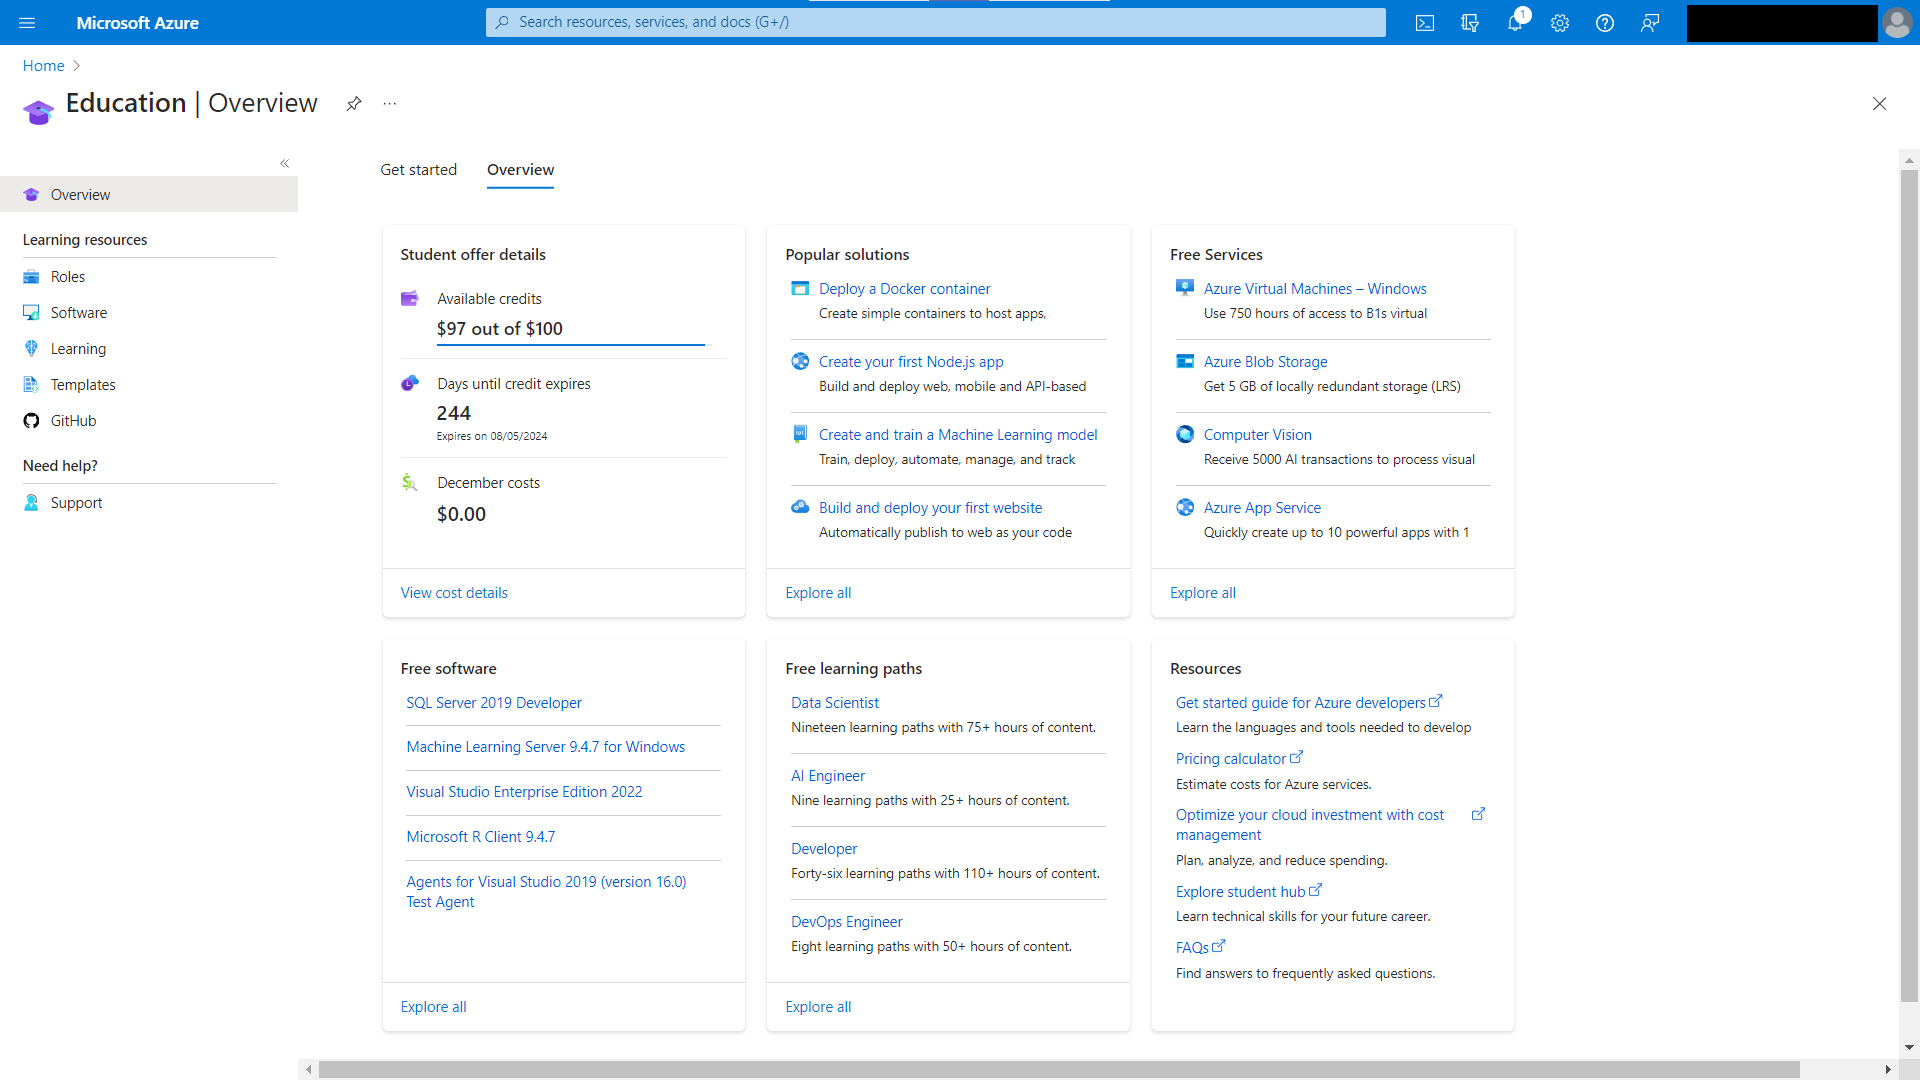Open portal settings gear
The height and width of the screenshot is (1080, 1920).
tap(1560, 22)
